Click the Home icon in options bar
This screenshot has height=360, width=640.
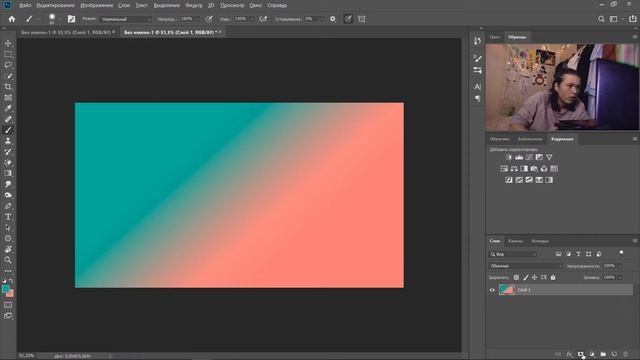[11, 19]
